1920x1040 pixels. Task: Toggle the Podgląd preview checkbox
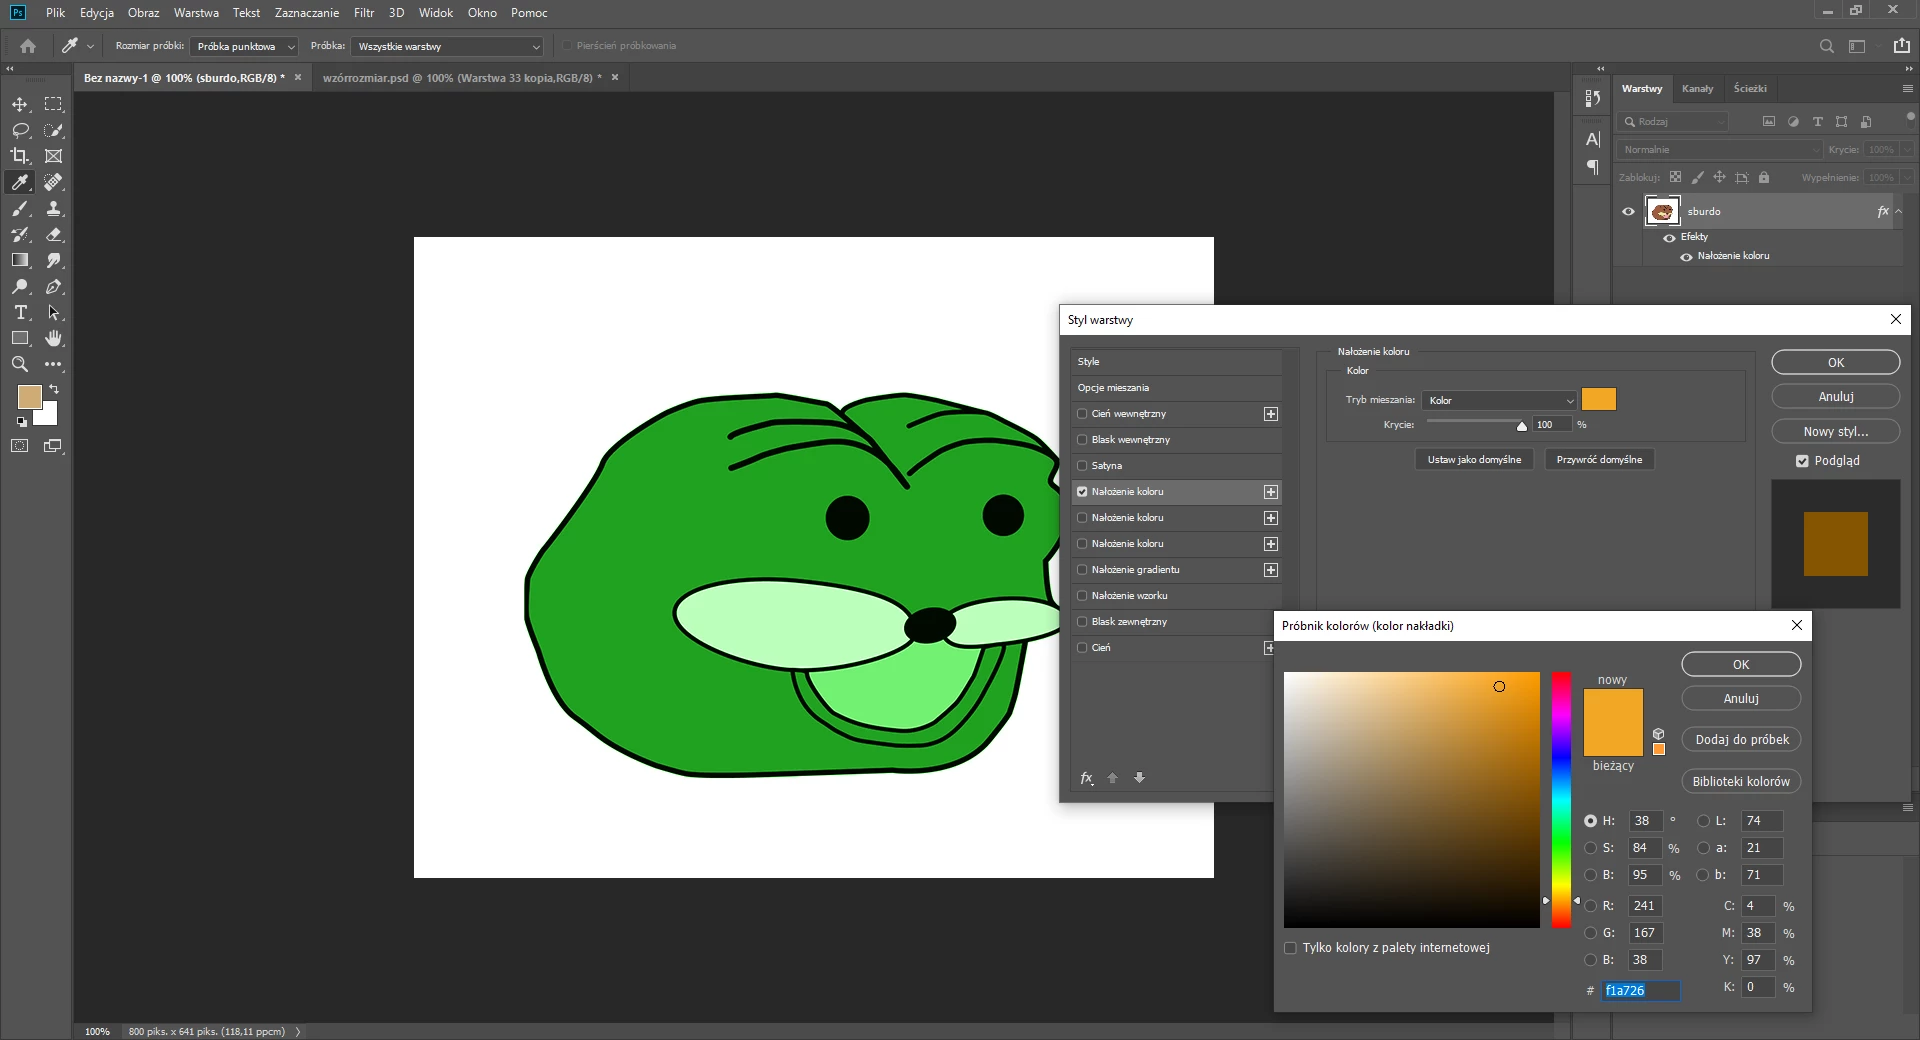pyautogui.click(x=1802, y=461)
